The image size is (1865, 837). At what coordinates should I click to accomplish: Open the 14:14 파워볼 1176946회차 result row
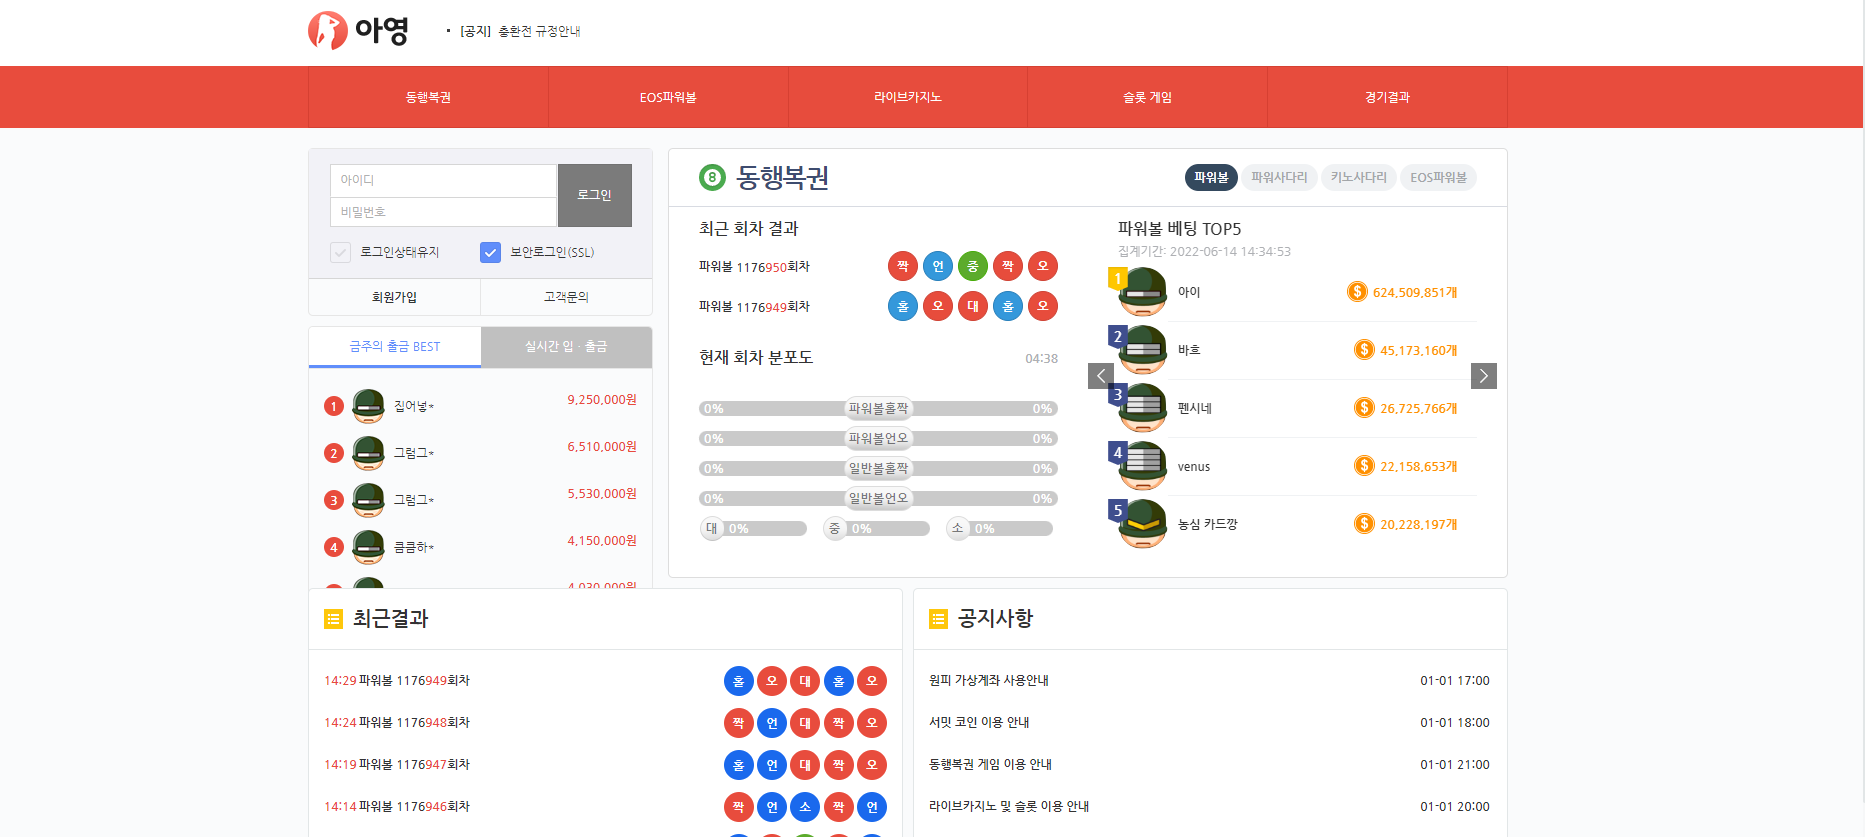pyautogui.click(x=605, y=806)
